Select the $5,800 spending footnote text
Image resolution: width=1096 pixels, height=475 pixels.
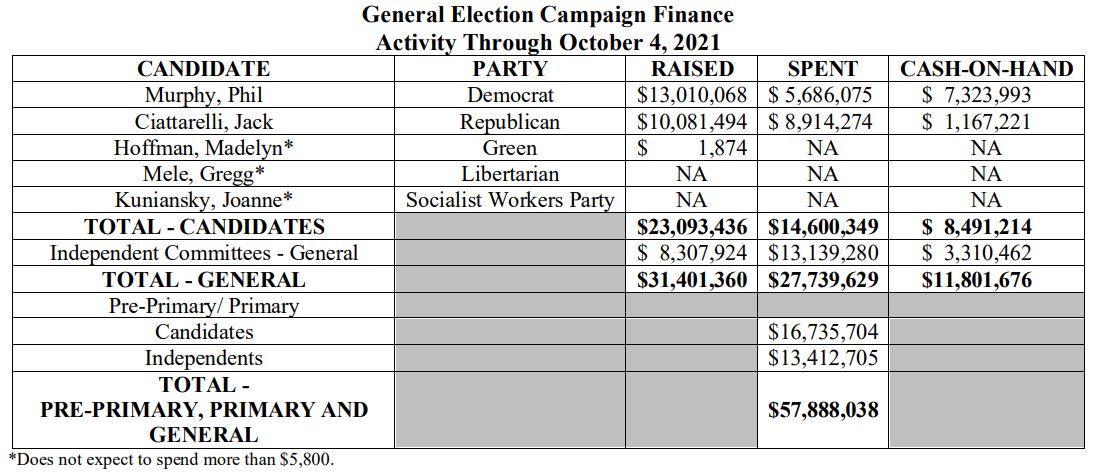[x=171, y=460]
